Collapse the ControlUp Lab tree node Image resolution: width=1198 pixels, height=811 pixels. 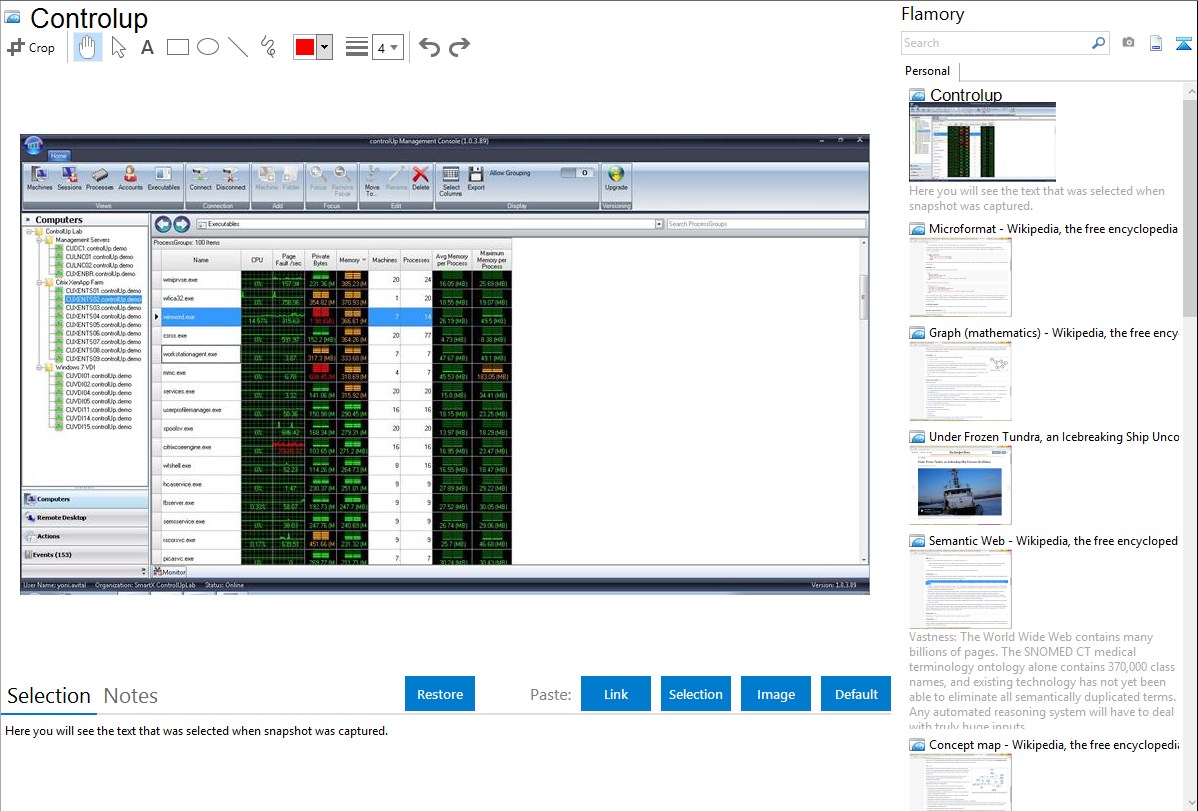pyautogui.click(x=30, y=232)
